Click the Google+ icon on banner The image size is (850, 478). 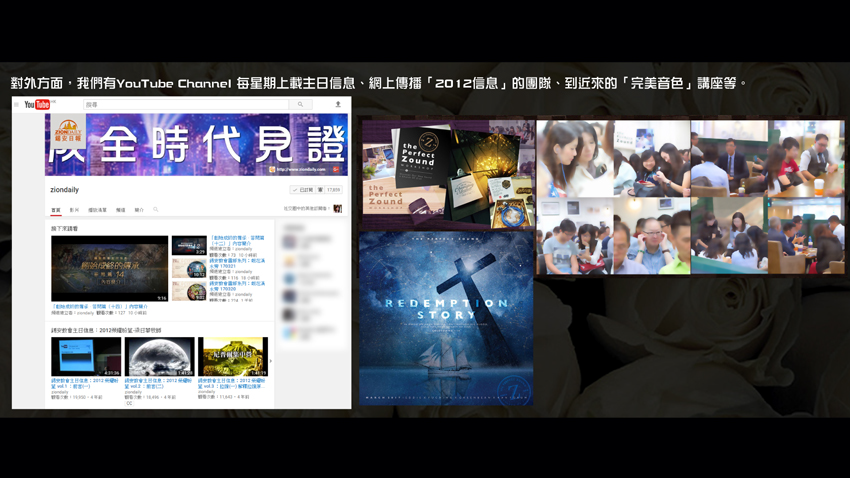(x=336, y=170)
